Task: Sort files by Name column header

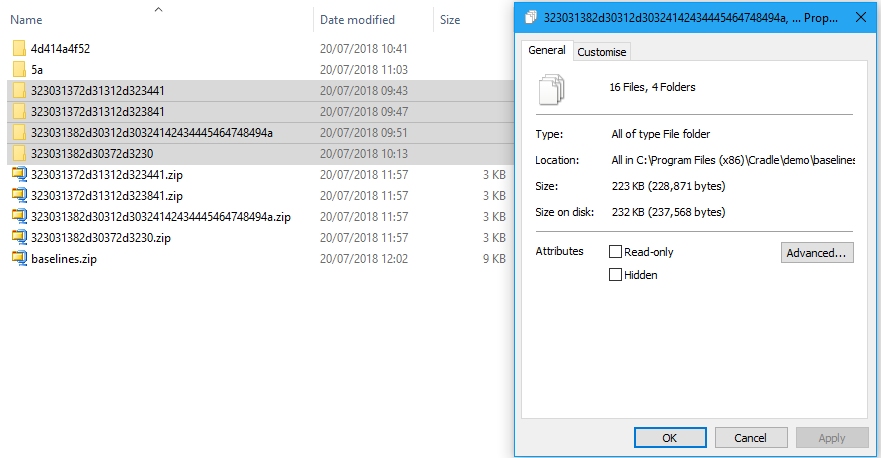Action: click(x=26, y=20)
